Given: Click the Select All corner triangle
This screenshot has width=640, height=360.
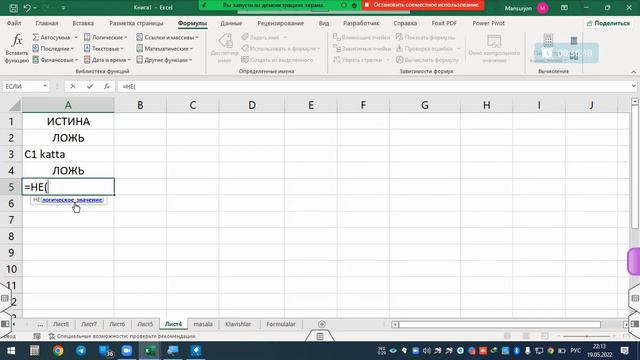Looking at the screenshot, I should coord(14,106).
